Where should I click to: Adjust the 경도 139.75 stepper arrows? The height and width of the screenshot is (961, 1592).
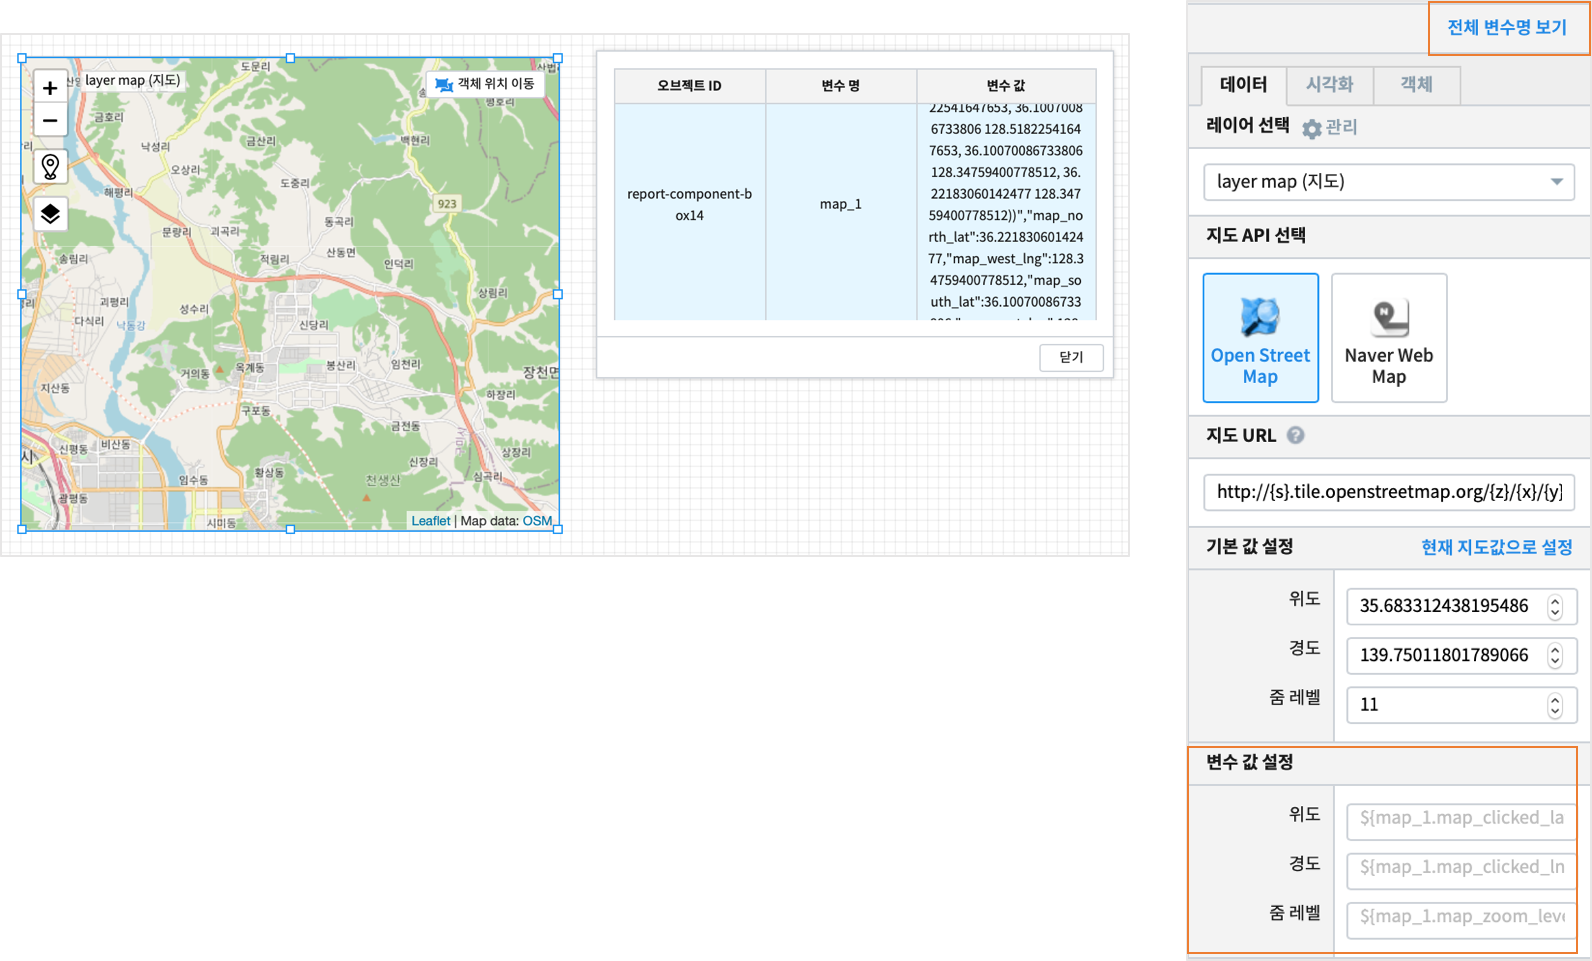point(1555,655)
